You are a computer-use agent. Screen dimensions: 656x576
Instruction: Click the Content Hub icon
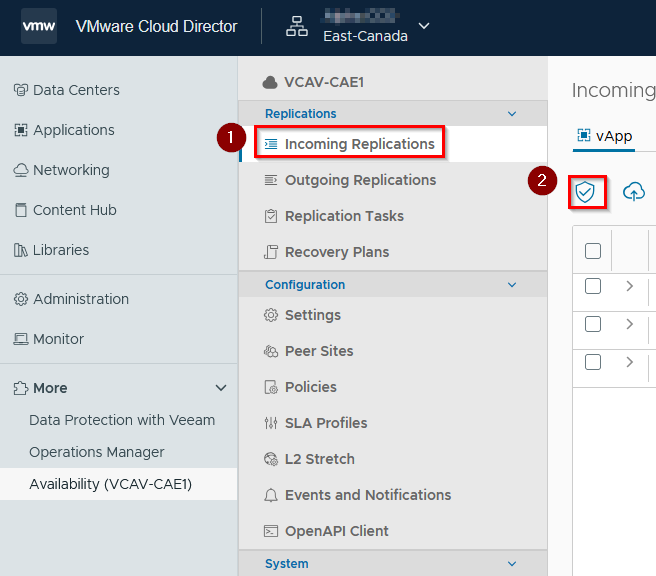20,210
